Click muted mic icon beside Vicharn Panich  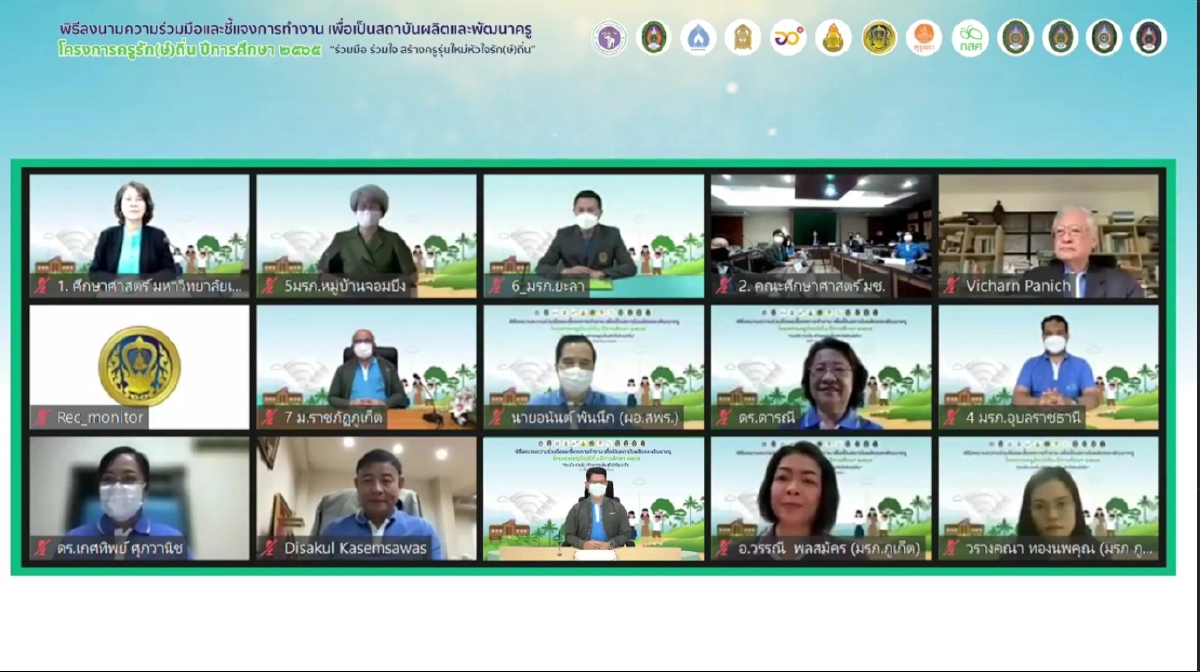951,287
